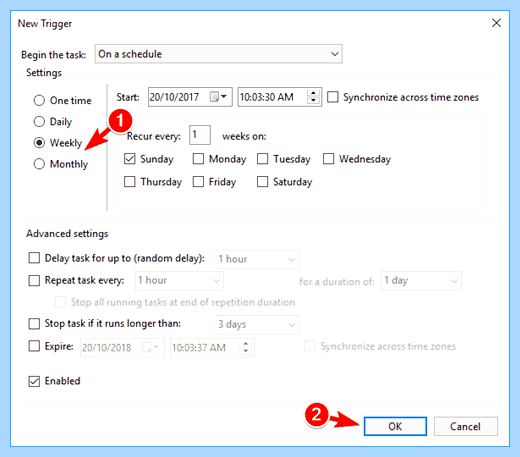Viewport: 520px width, 457px height.
Task: Open the random delay 1 hour dropdown
Action: tap(257, 259)
